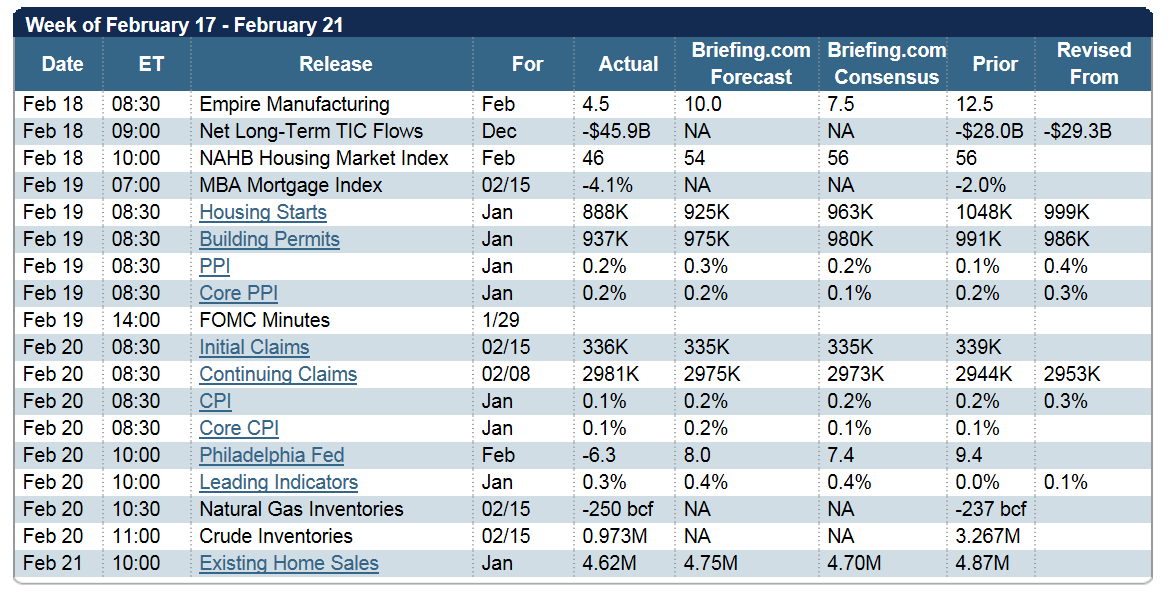1172x600 pixels.
Task: Follow the Core PPI link
Action: (238, 293)
